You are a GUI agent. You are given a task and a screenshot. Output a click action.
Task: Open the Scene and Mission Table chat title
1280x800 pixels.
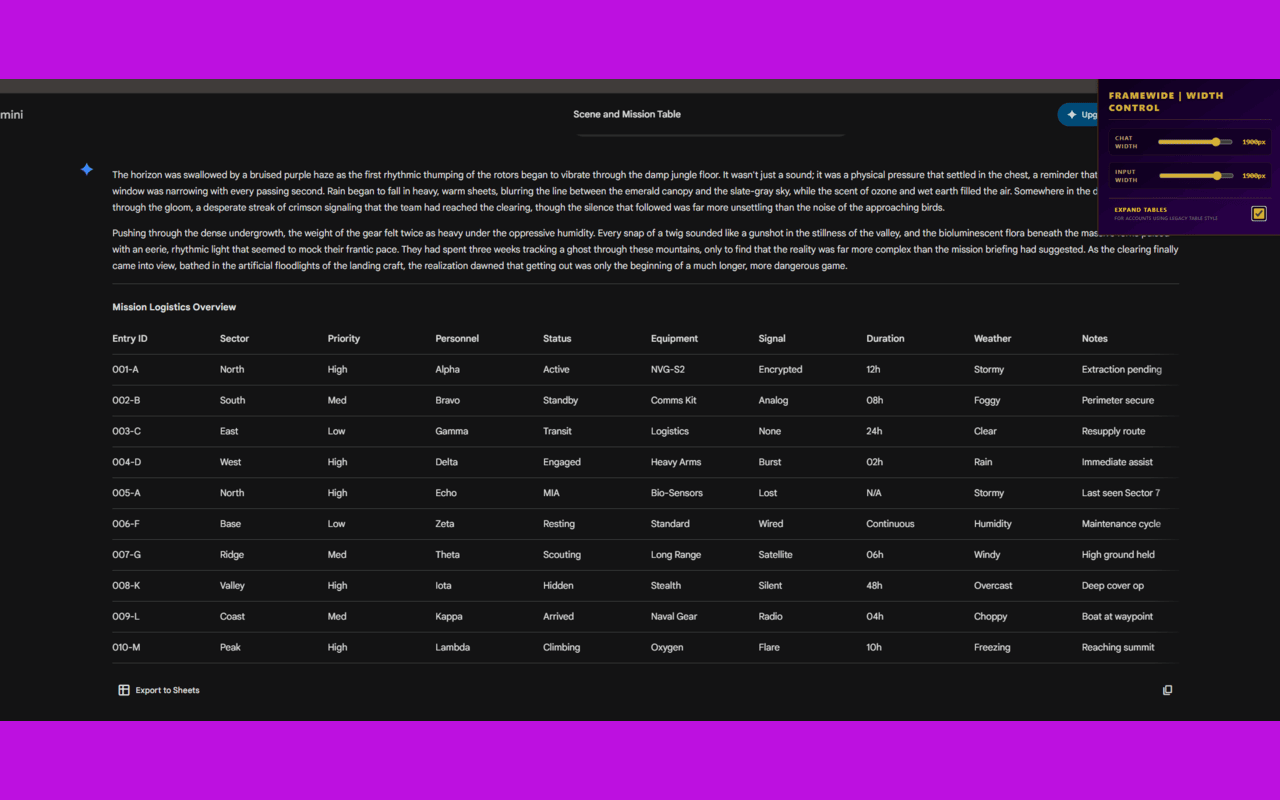pos(627,114)
